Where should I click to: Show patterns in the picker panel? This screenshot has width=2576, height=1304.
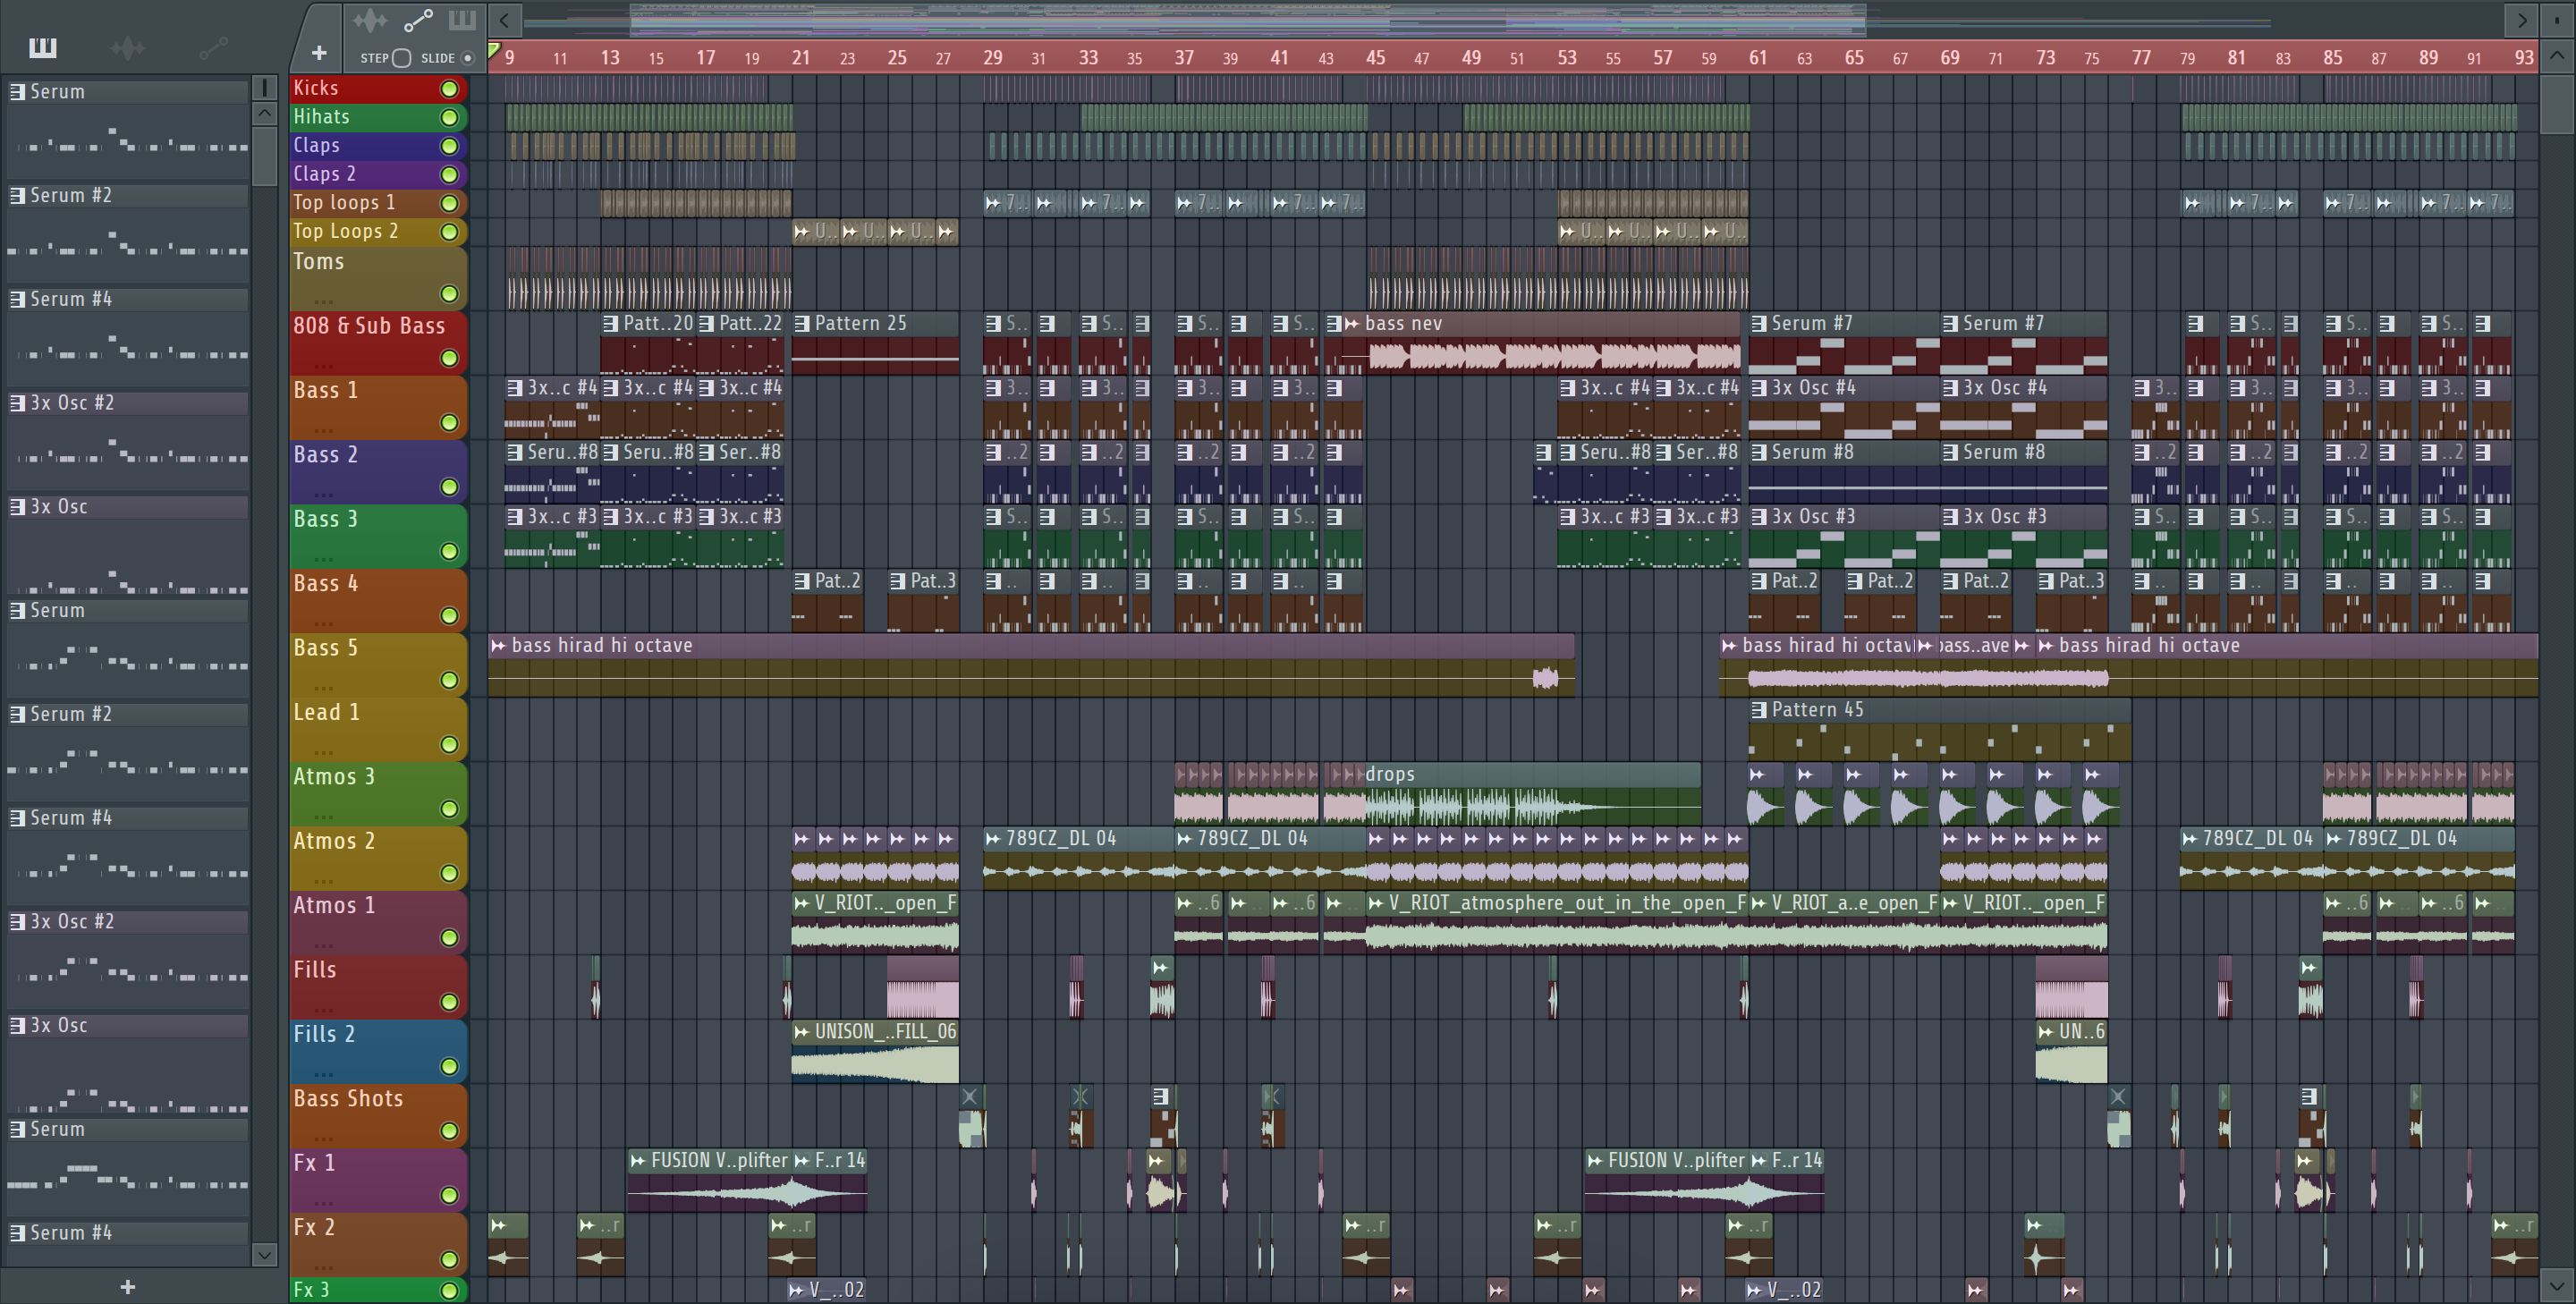tap(42, 47)
